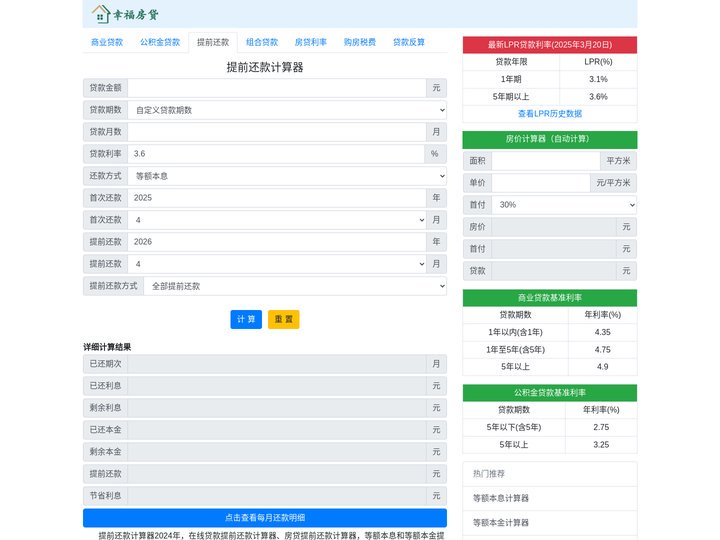Click the 4.35 rate cell

(x=602, y=332)
